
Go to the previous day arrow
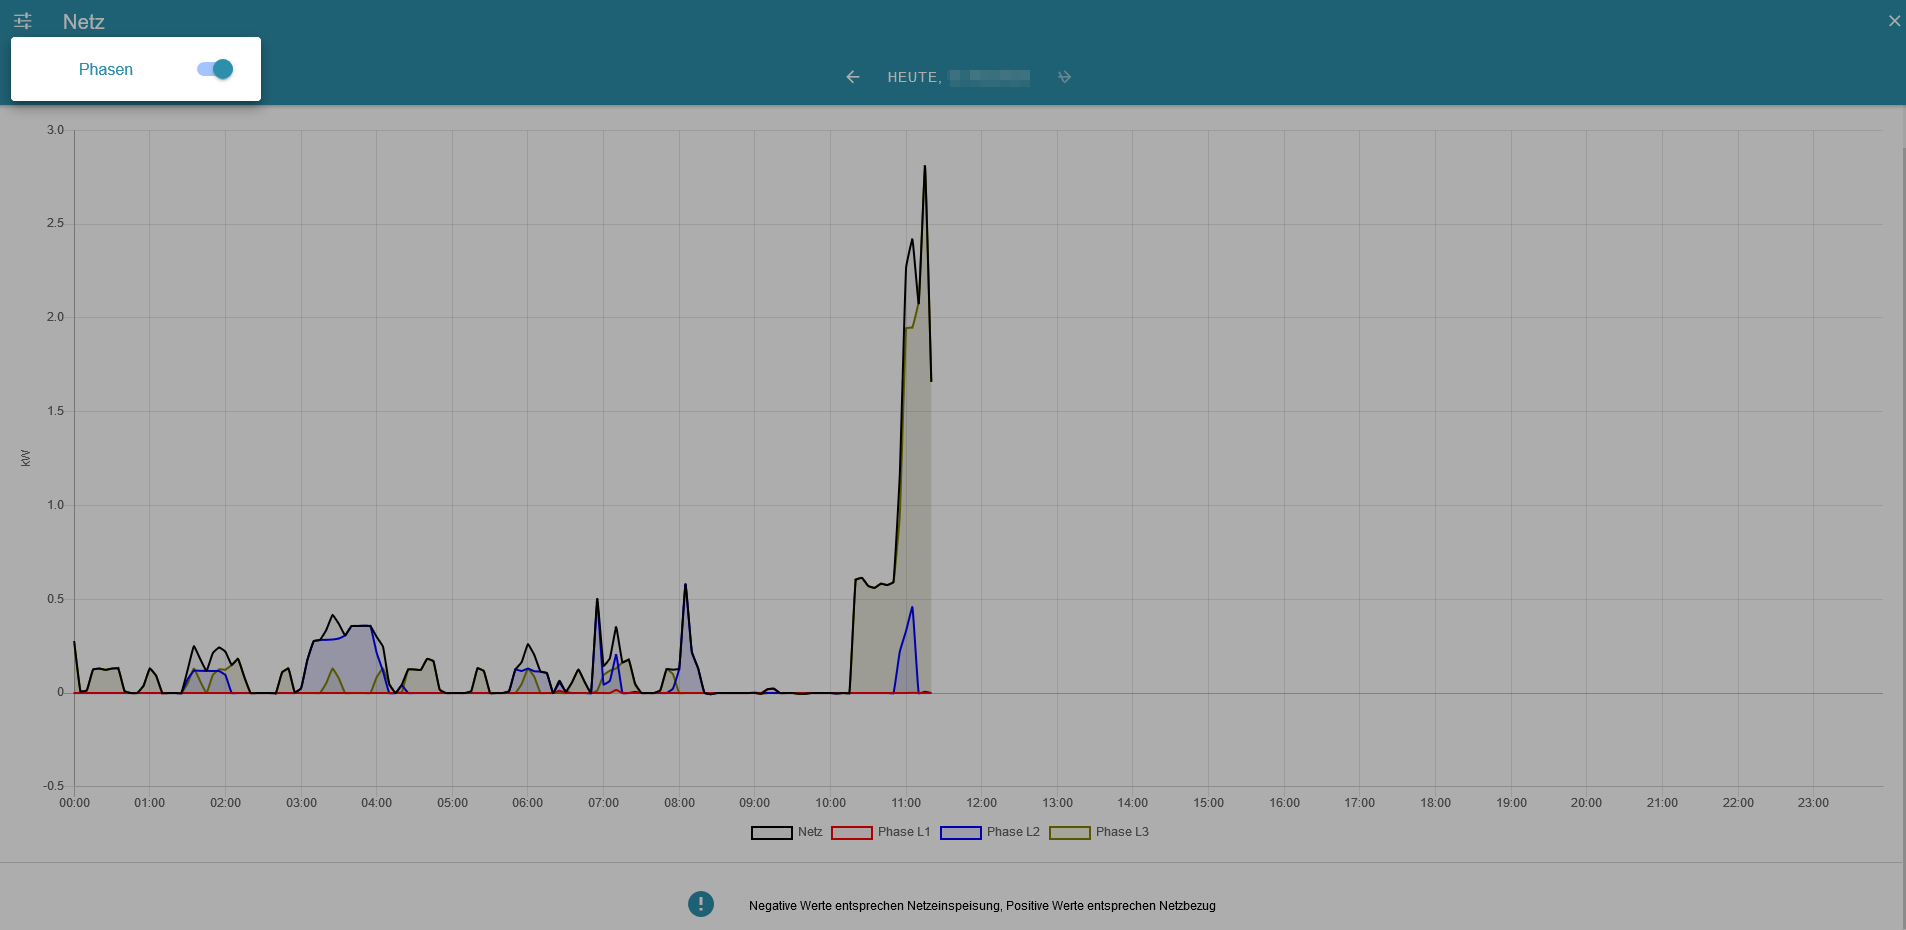coord(853,77)
